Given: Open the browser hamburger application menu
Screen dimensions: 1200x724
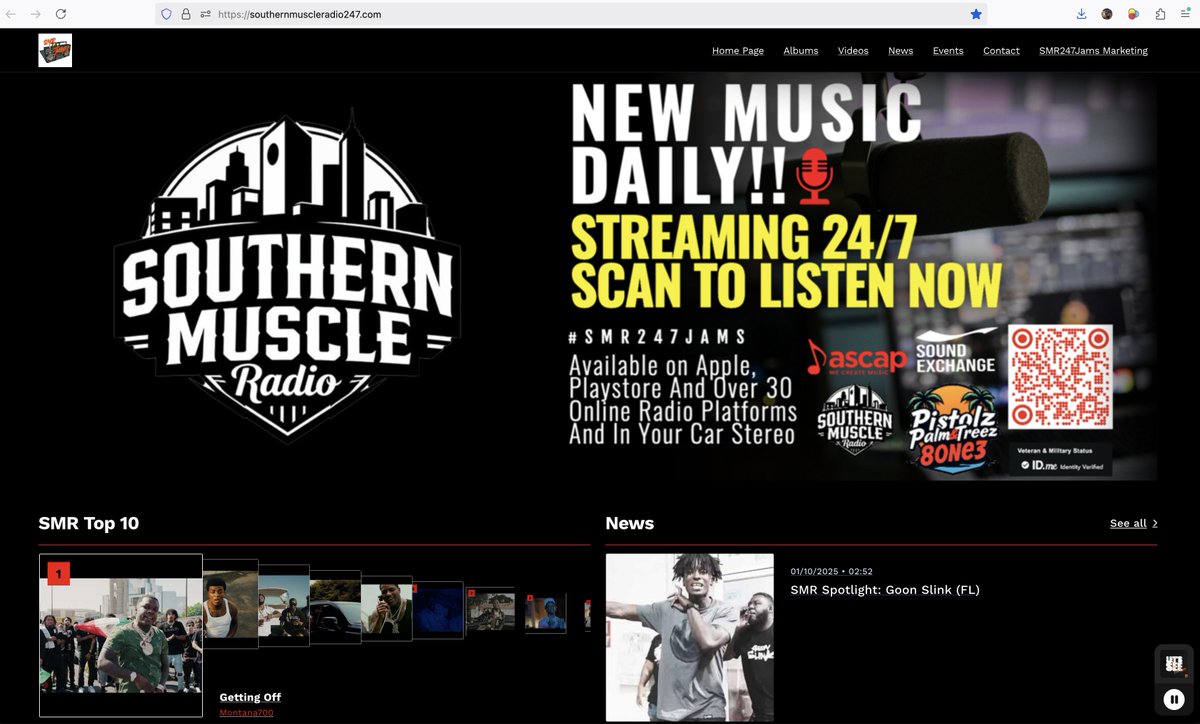Looking at the screenshot, I should [x=1186, y=14].
